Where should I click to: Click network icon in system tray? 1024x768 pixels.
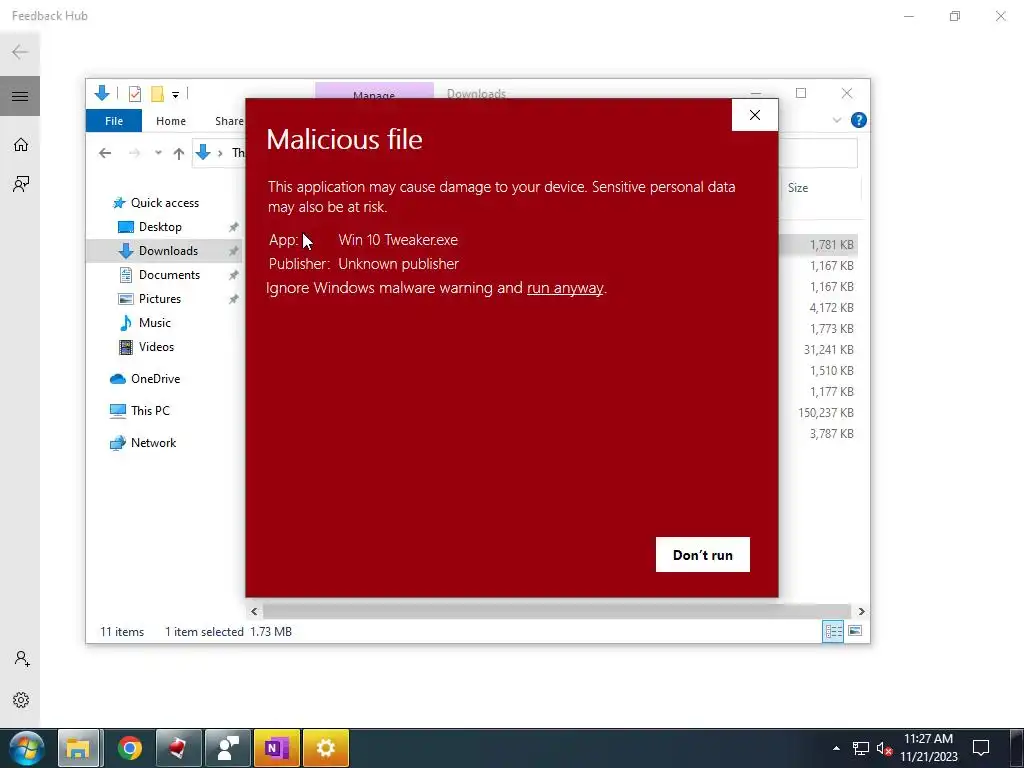click(860, 748)
